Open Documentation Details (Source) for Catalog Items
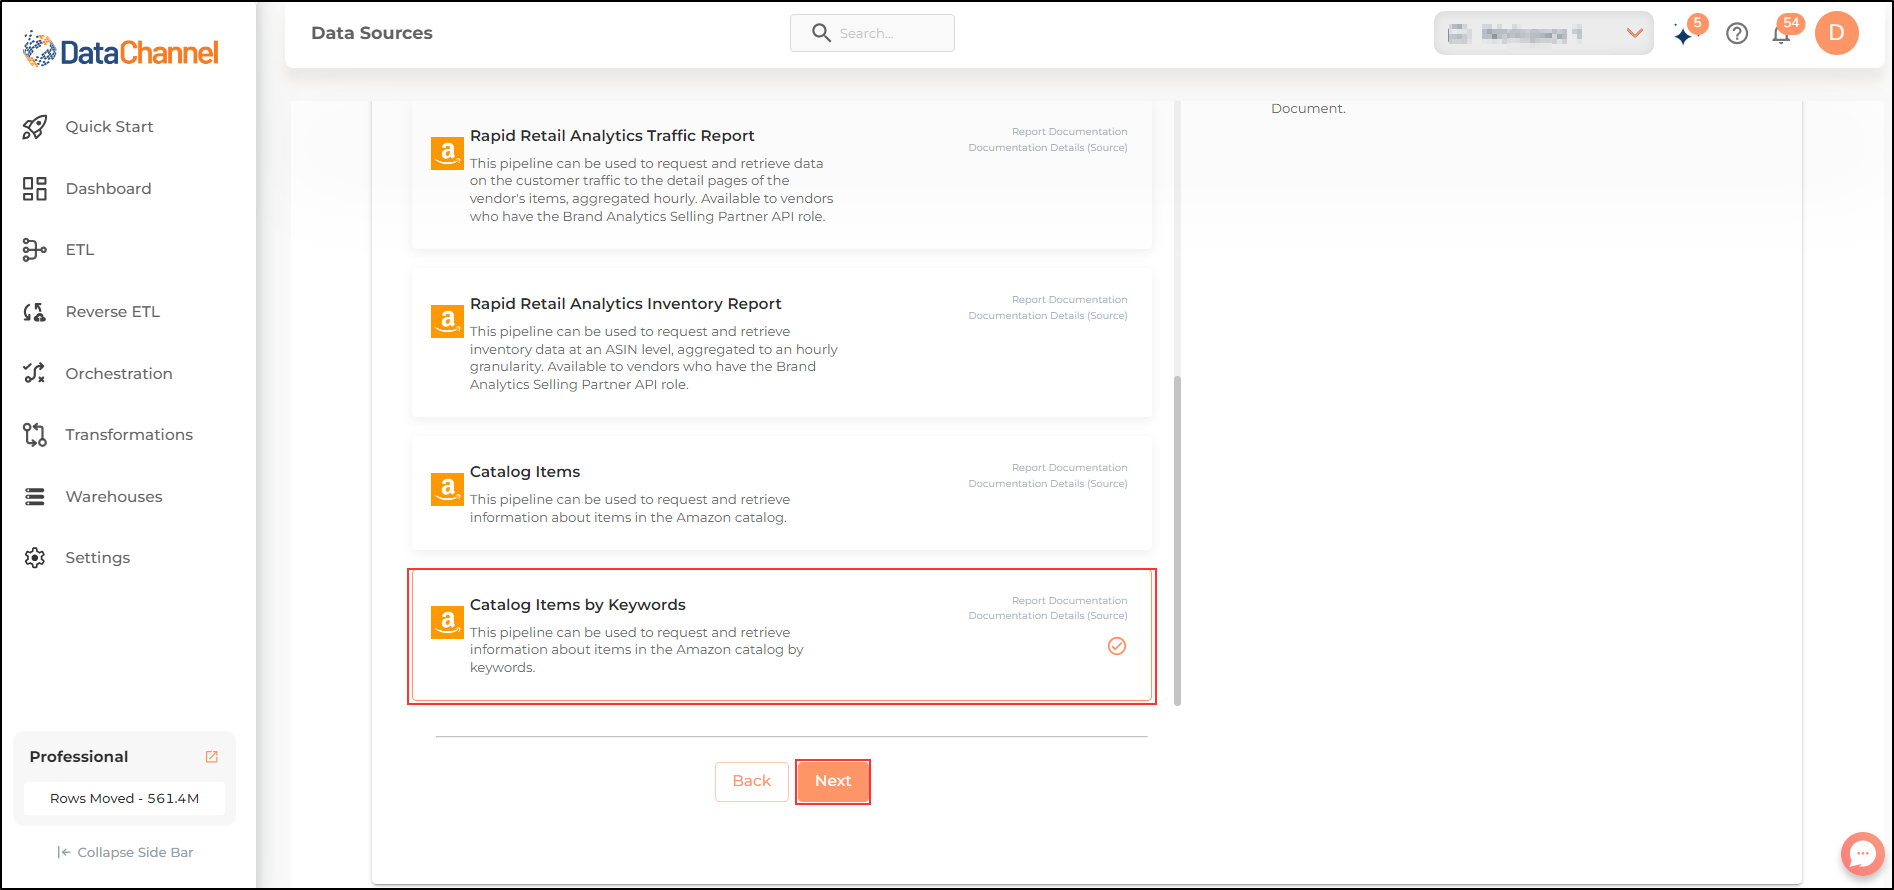The image size is (1894, 890). (1048, 484)
